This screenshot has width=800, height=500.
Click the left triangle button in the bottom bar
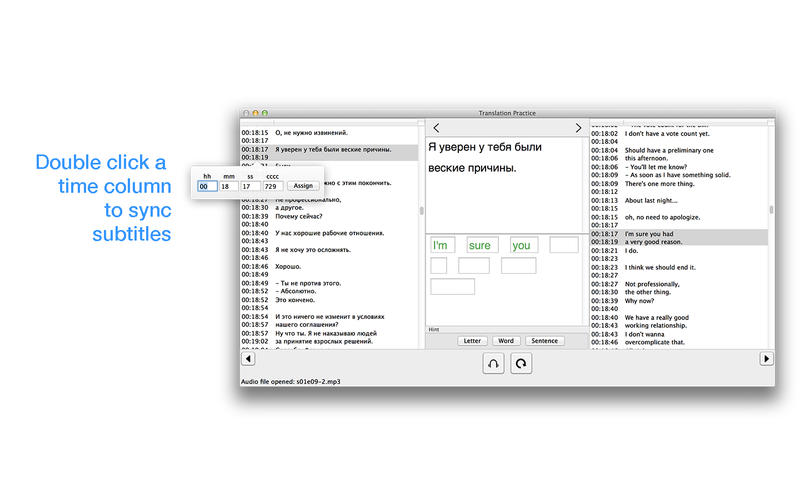click(x=248, y=359)
